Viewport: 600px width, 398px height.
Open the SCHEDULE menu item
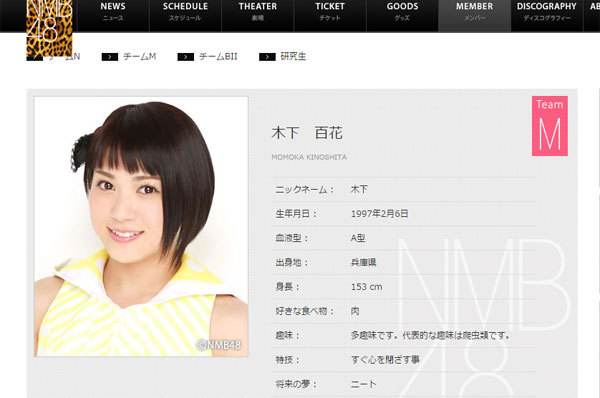click(185, 16)
